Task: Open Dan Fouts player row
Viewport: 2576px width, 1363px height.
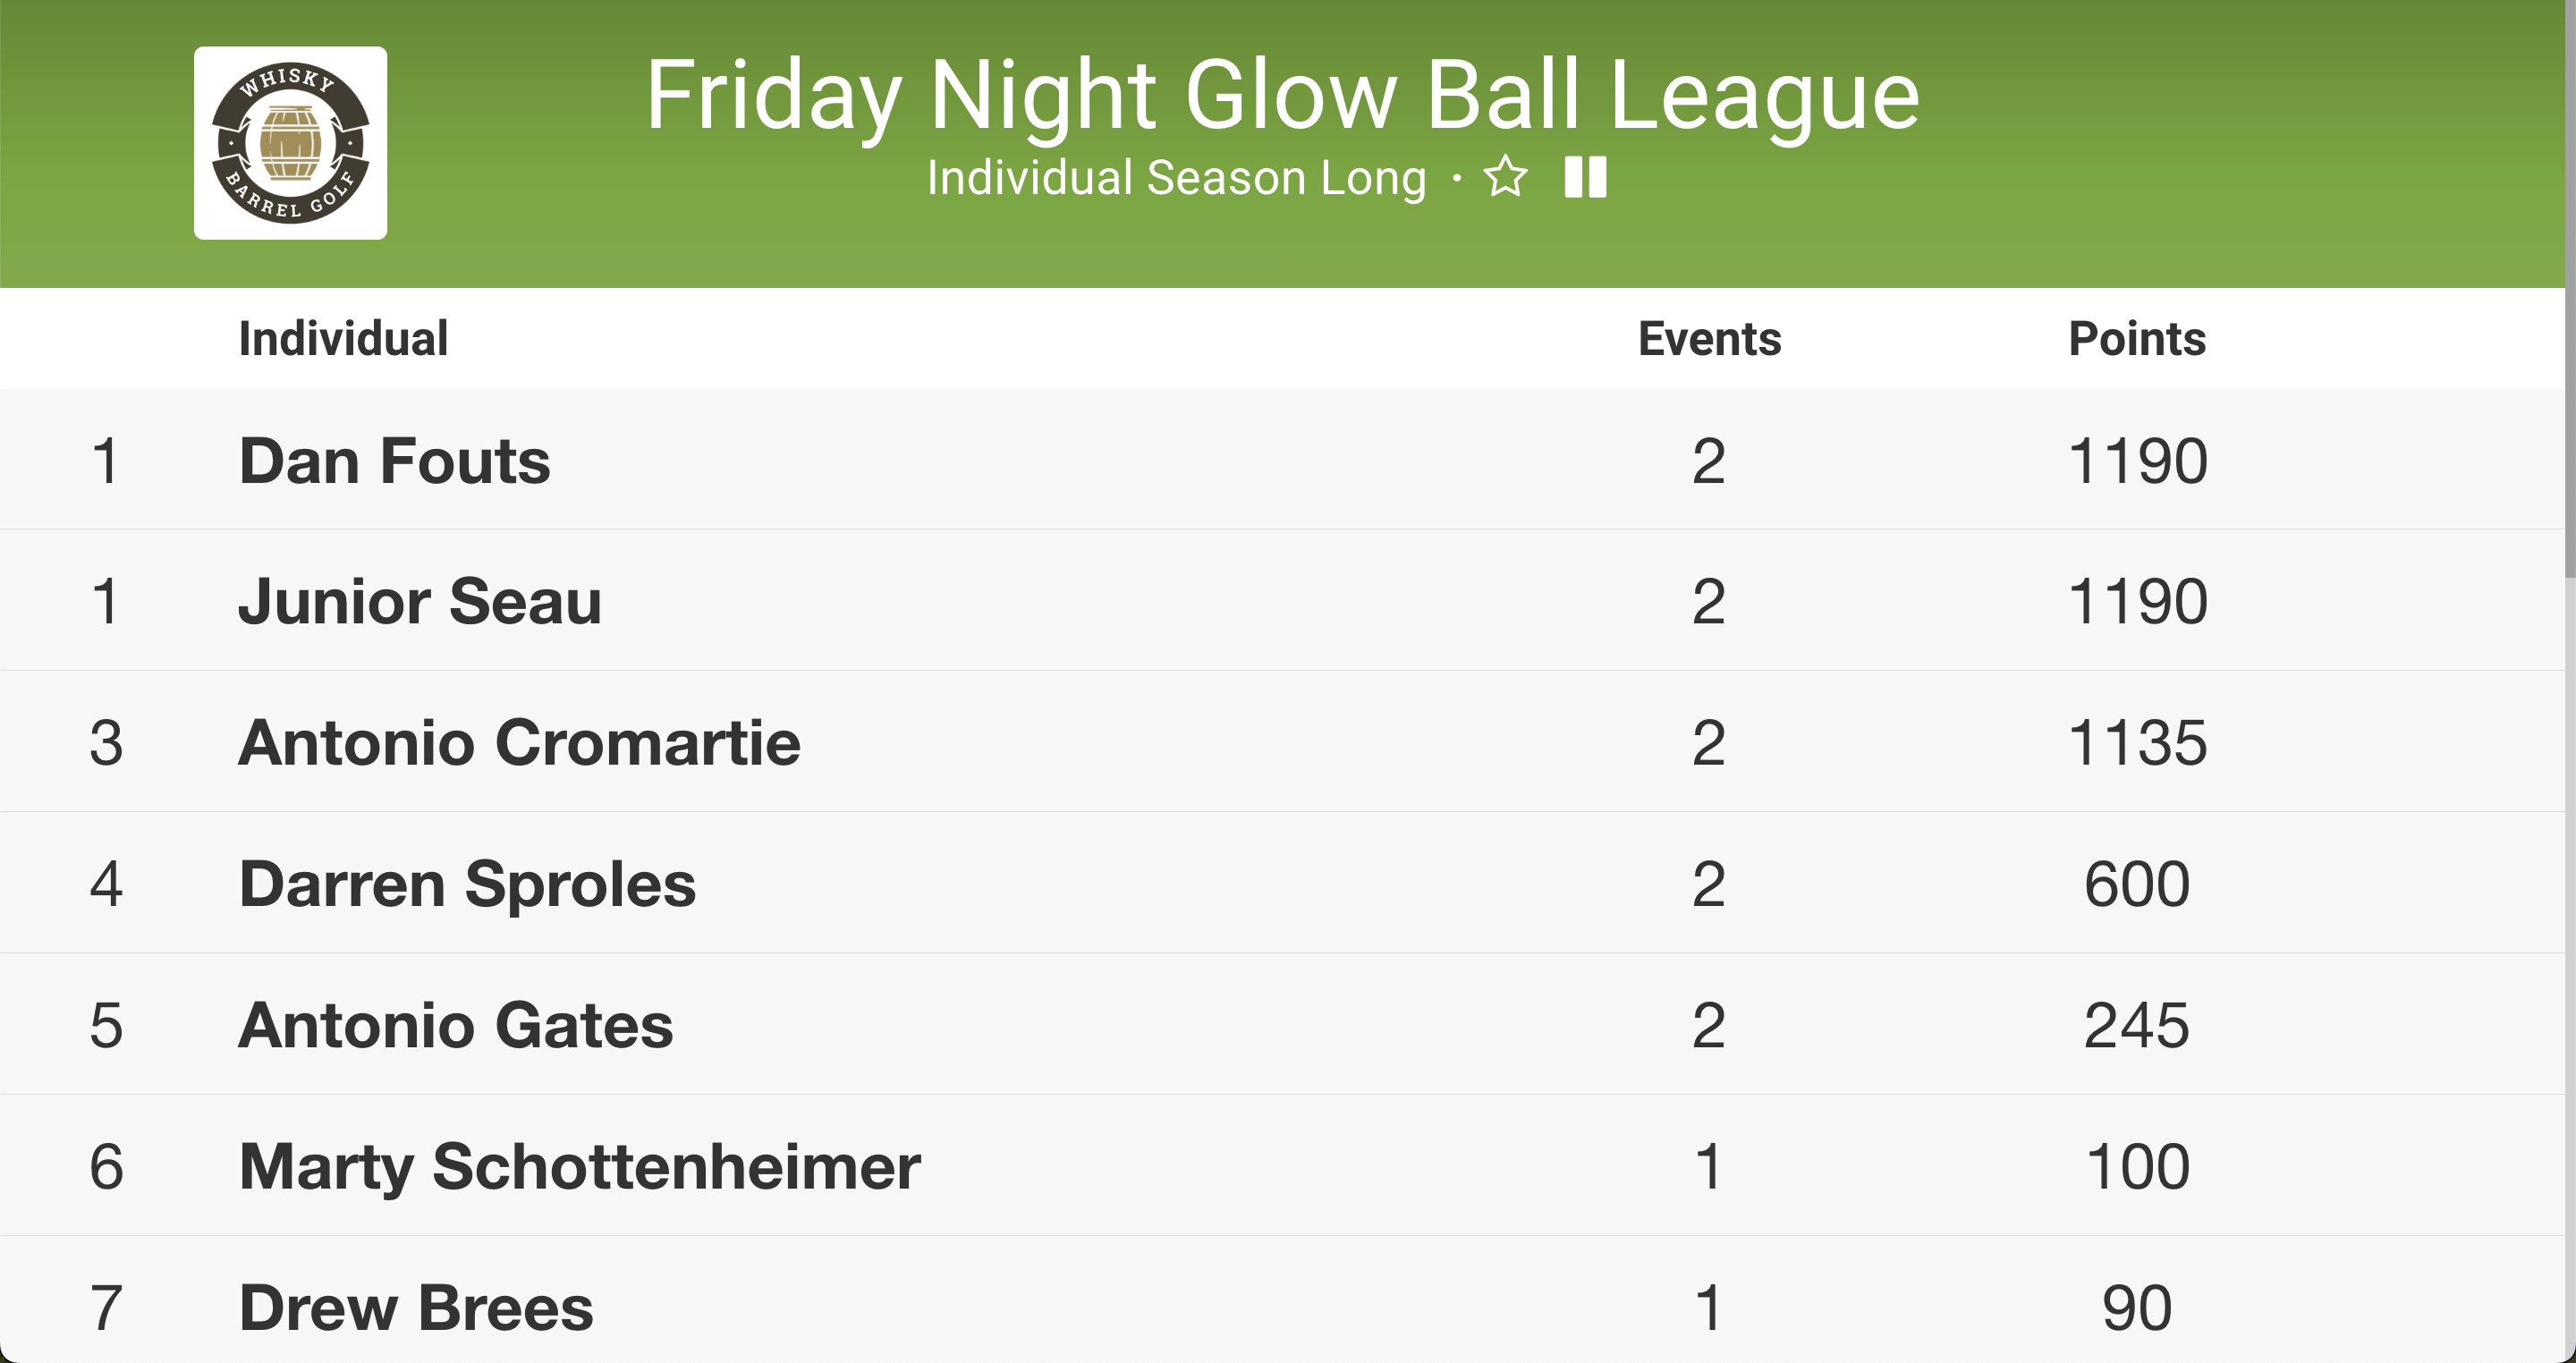Action: (x=1282, y=460)
